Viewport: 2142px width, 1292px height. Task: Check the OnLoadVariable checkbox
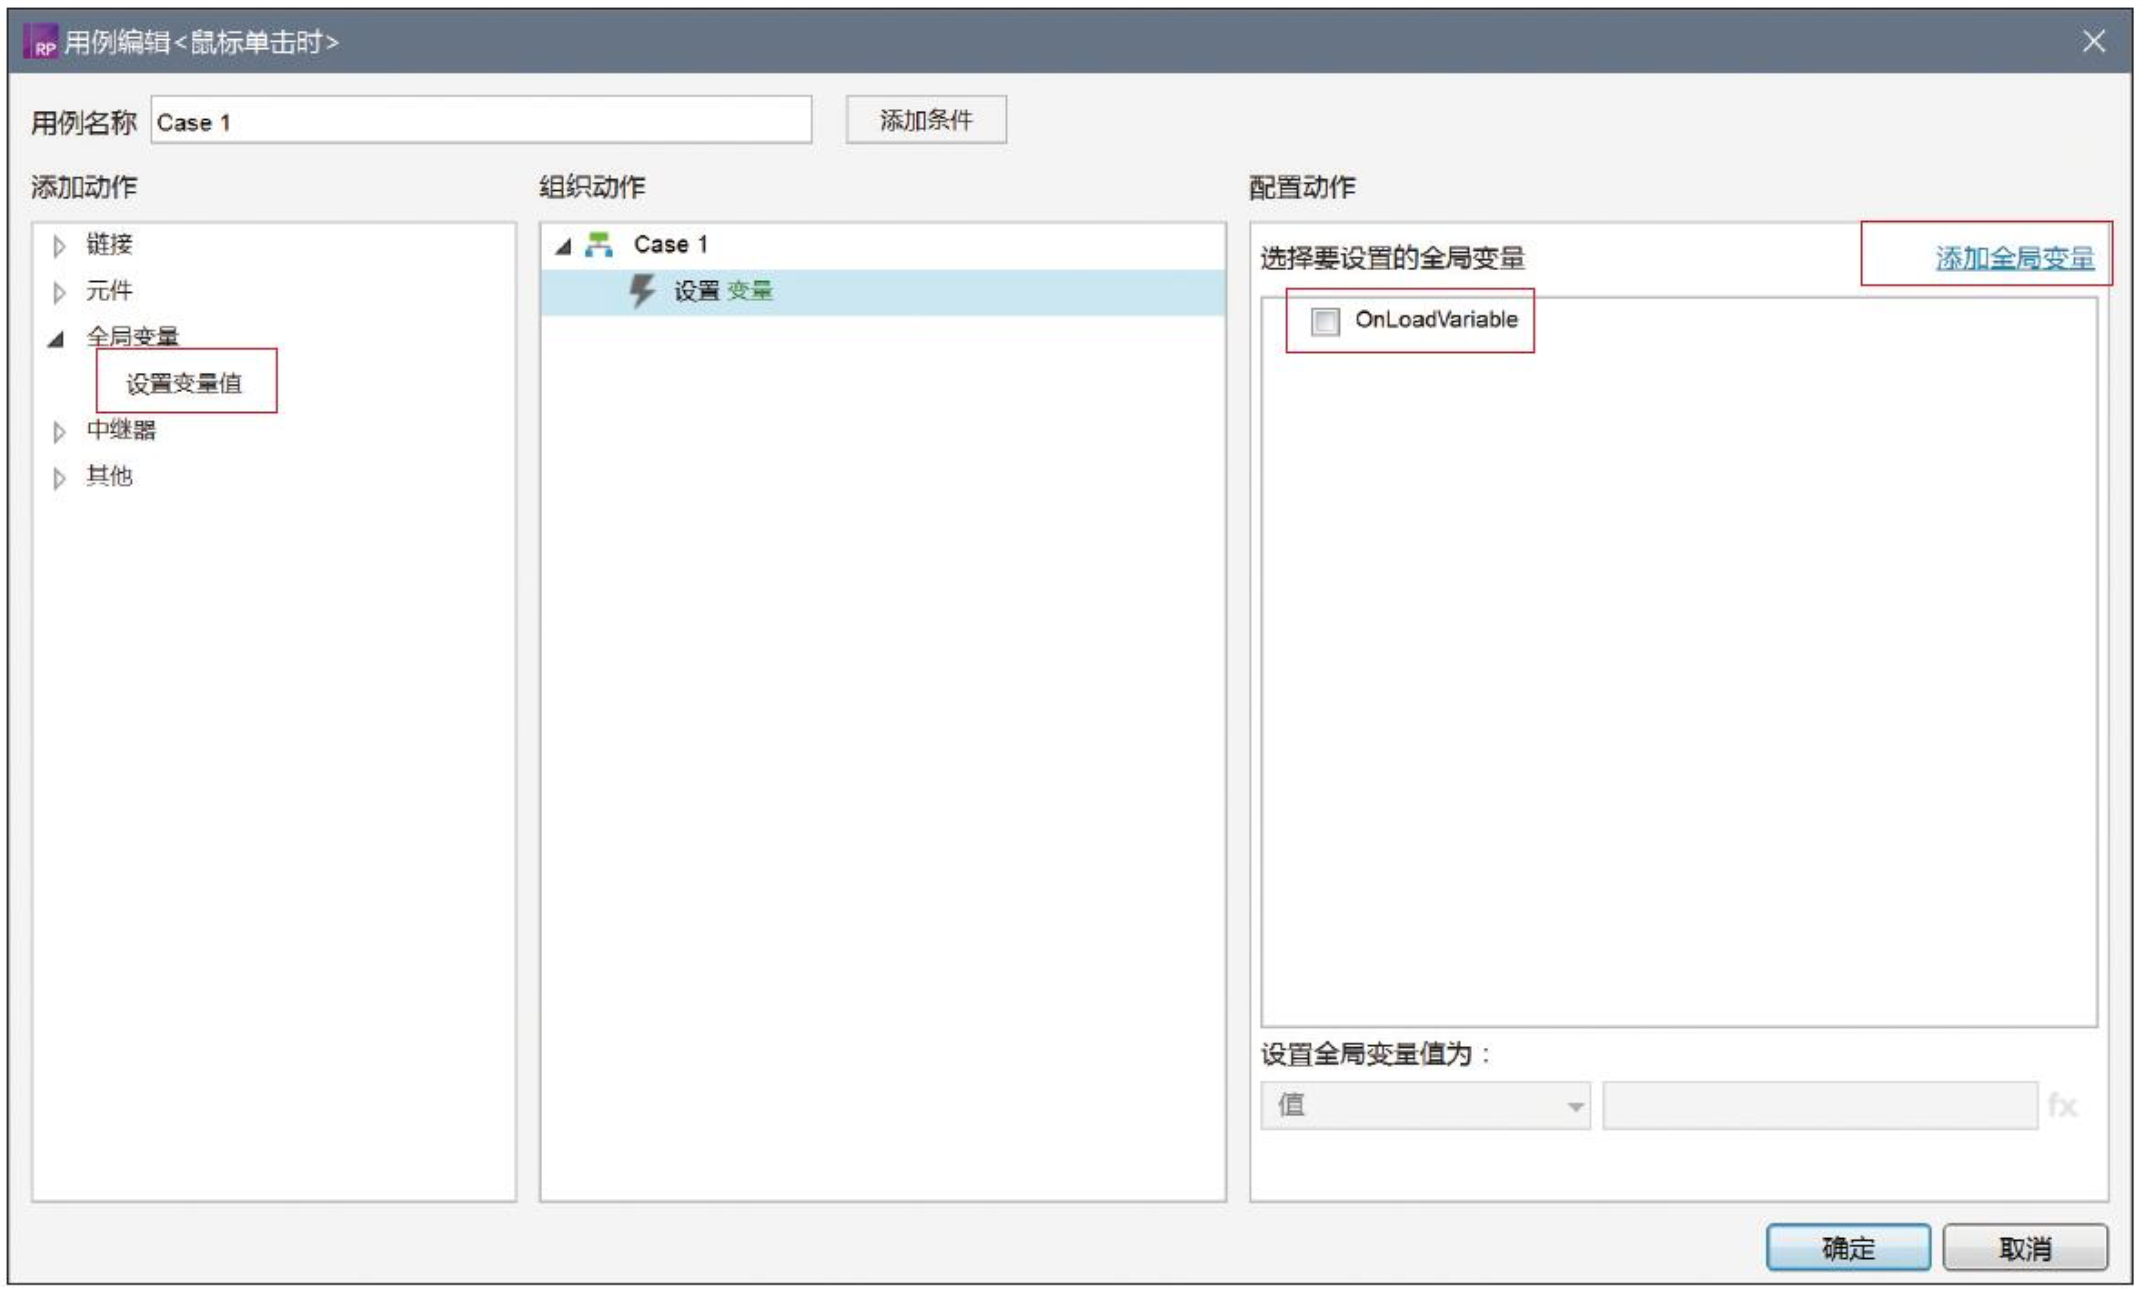pos(1325,321)
